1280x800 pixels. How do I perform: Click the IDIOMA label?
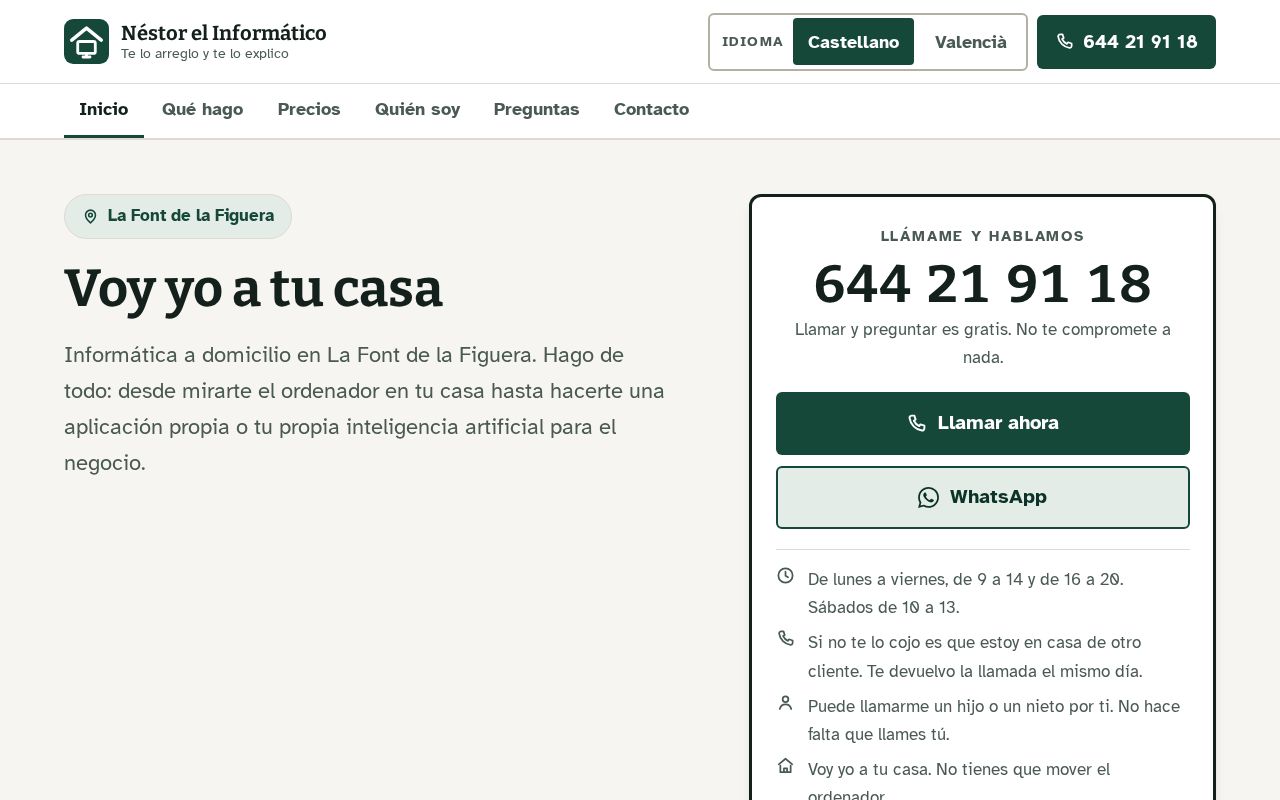[753, 42]
